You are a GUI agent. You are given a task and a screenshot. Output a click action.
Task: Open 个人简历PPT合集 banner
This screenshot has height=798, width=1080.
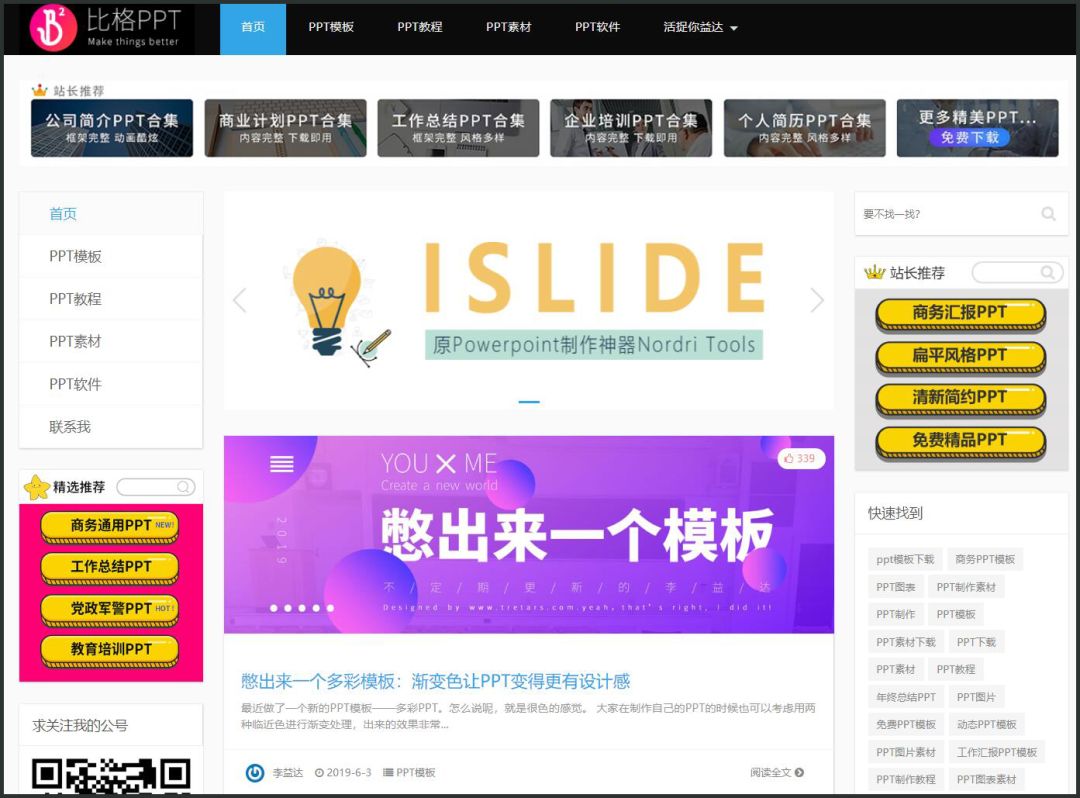pyautogui.click(x=804, y=128)
